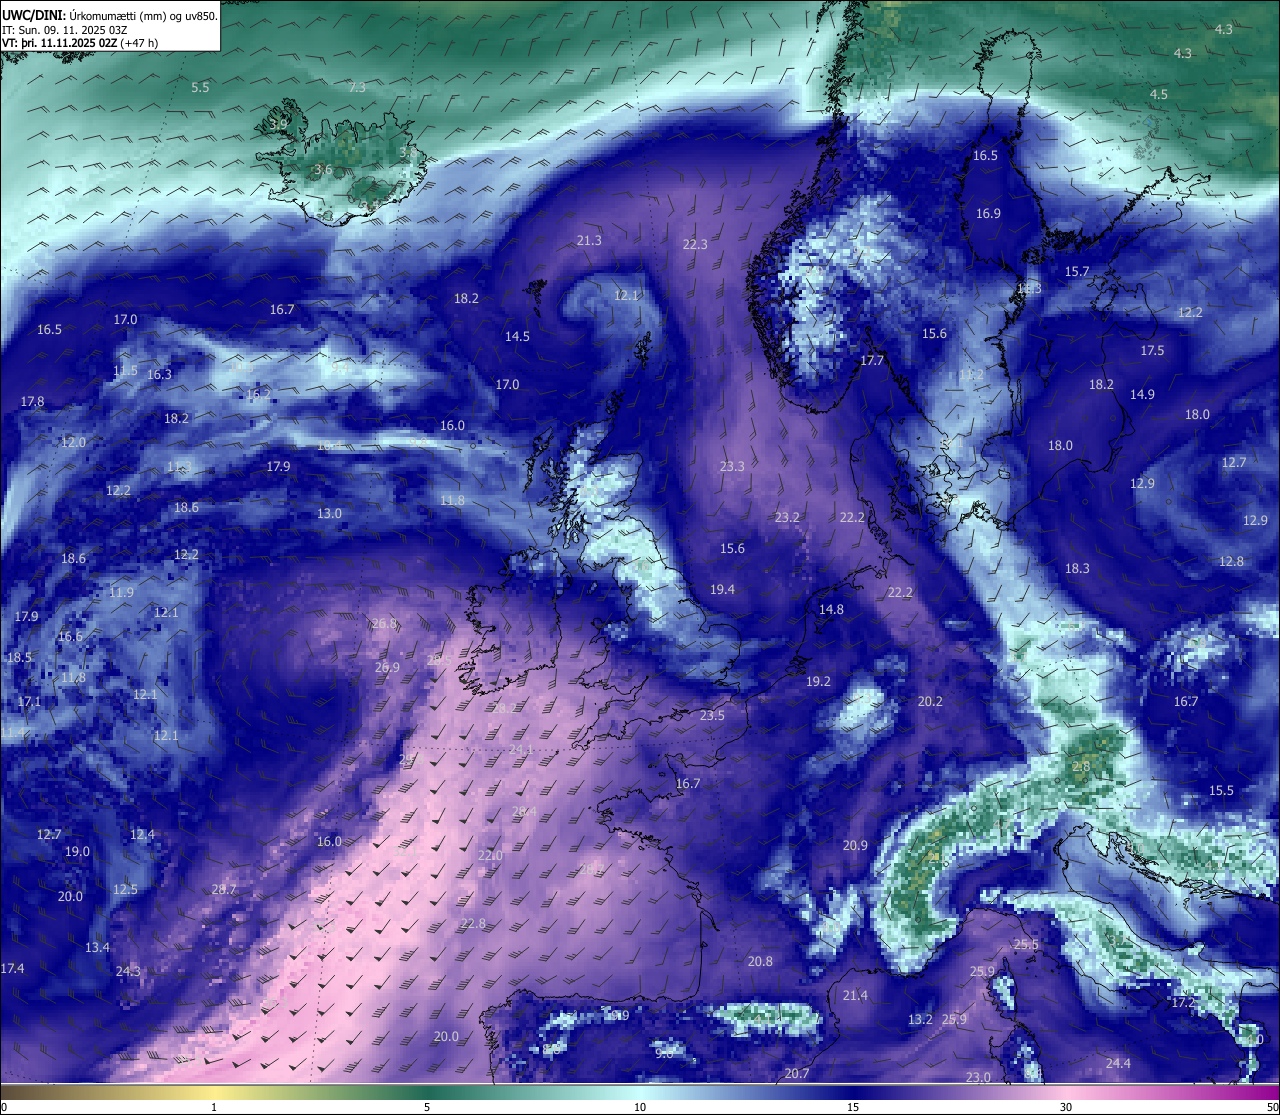Viewport: 1280px width, 1115px height.
Task: Click the 17.2 value over southern Italy
Action: pos(1183,1003)
